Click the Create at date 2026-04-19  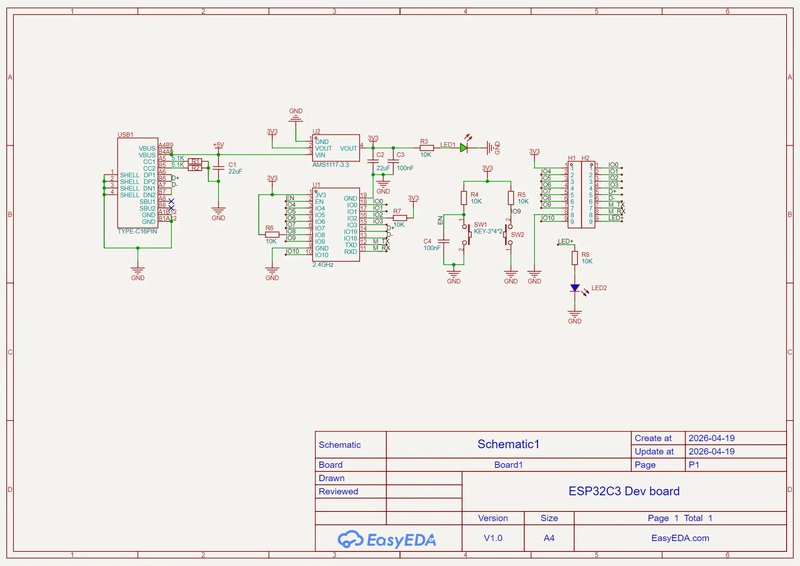click(711, 438)
